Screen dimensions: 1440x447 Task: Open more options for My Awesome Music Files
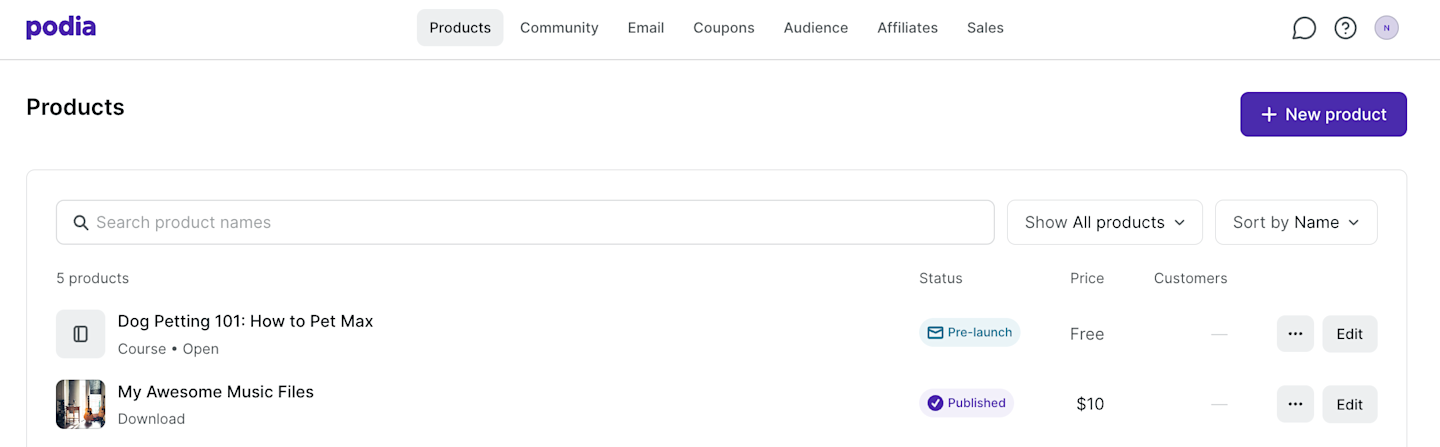click(x=1295, y=404)
